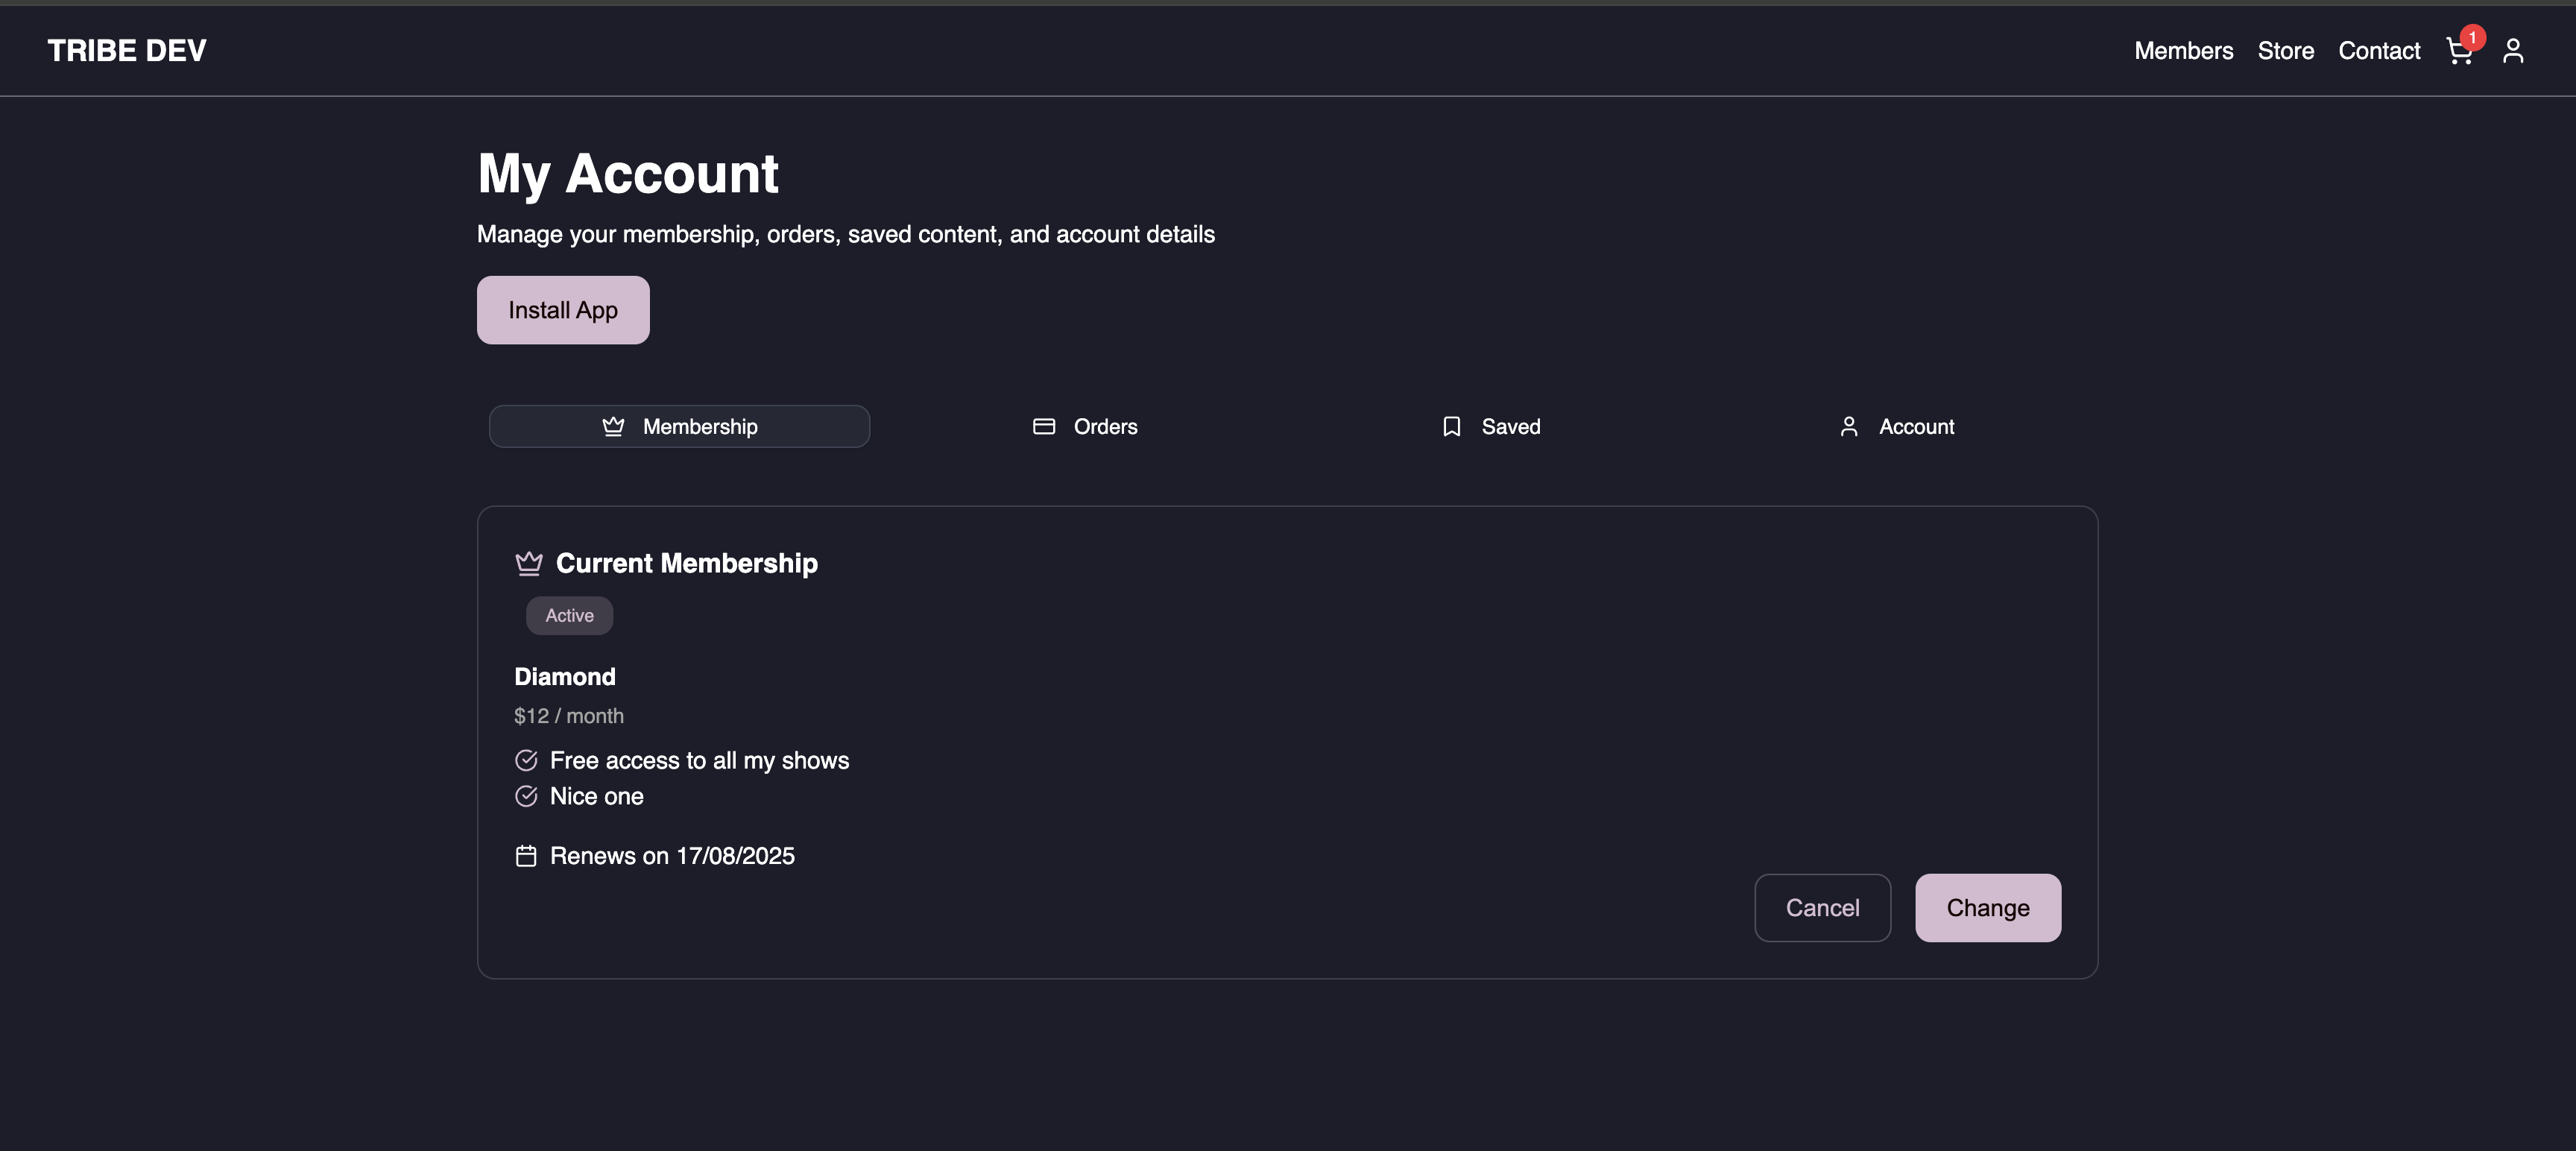Click the red cart count badge
The image size is (2576, 1151).
tap(2472, 38)
